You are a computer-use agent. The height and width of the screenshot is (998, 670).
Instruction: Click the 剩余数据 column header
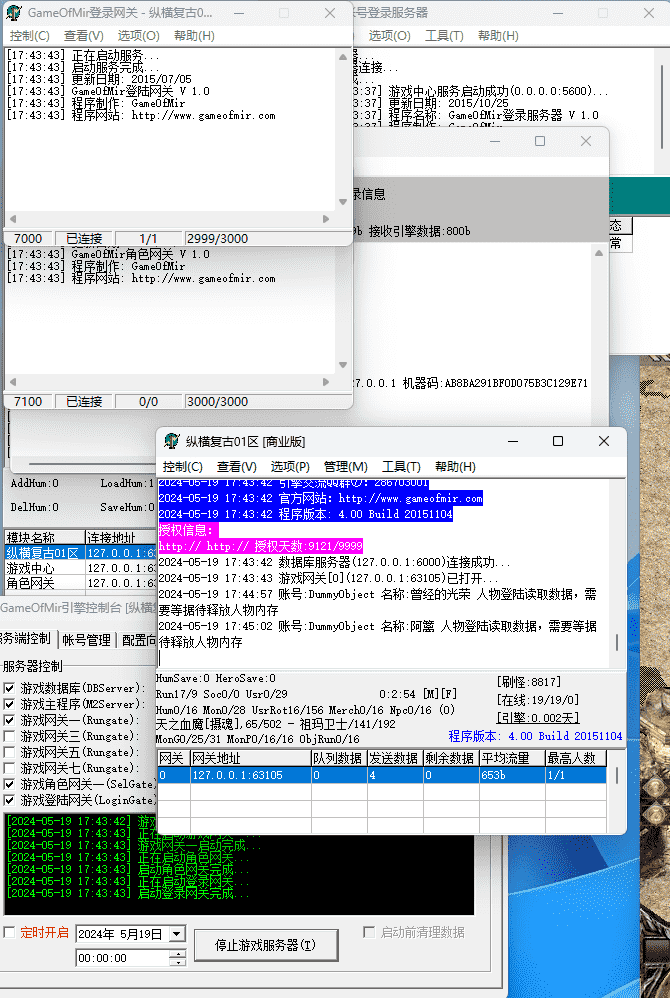451,758
